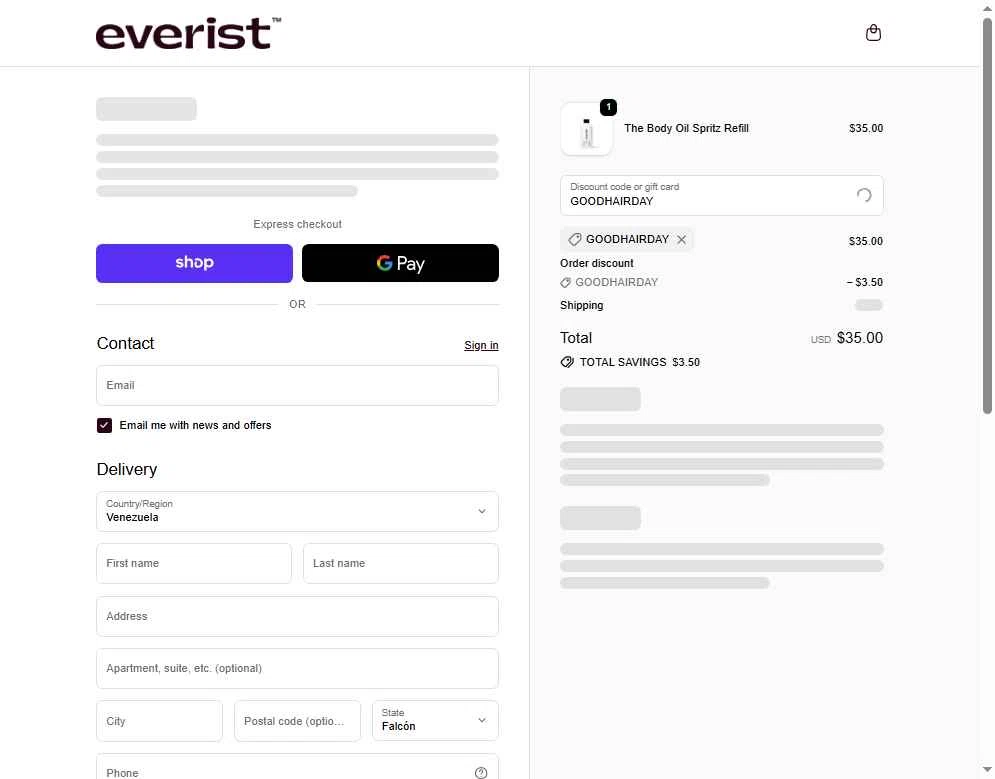Open the shopping bag cart icon

click(x=873, y=33)
